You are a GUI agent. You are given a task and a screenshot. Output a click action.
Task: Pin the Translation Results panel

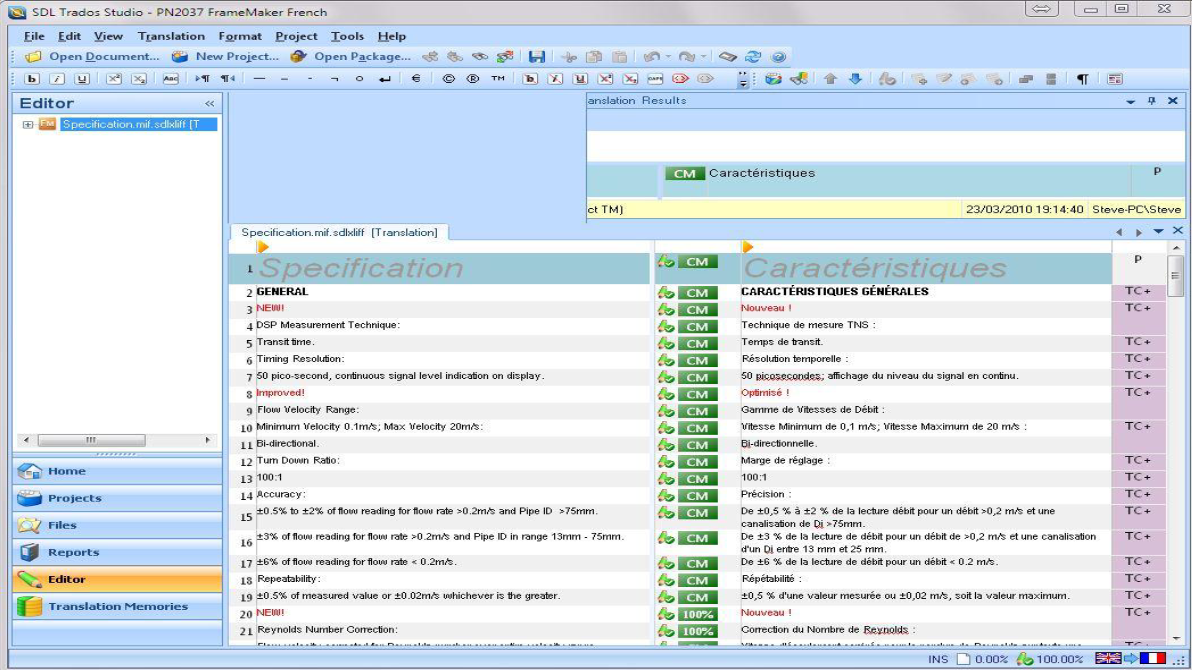[x=1152, y=101]
